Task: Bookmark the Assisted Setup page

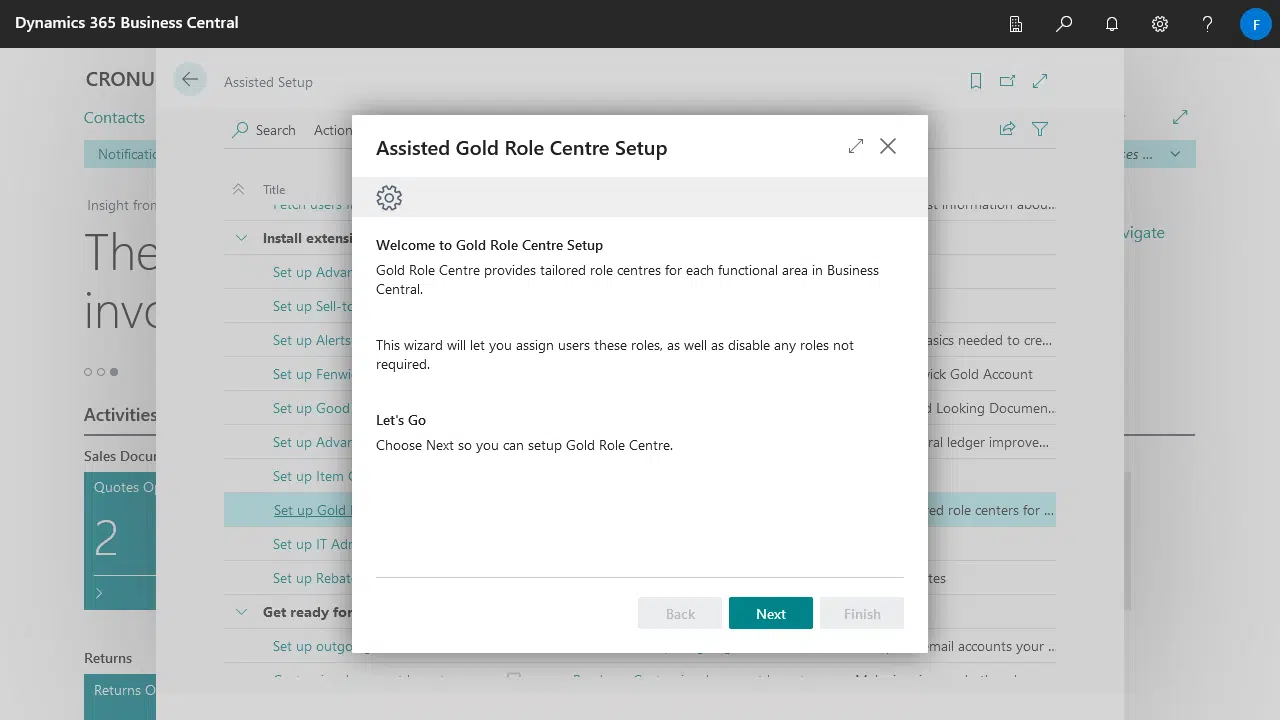Action: click(976, 82)
